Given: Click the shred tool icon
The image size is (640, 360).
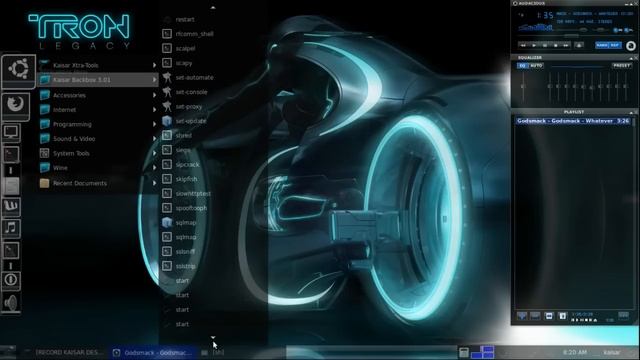Looking at the screenshot, I should (x=167, y=135).
